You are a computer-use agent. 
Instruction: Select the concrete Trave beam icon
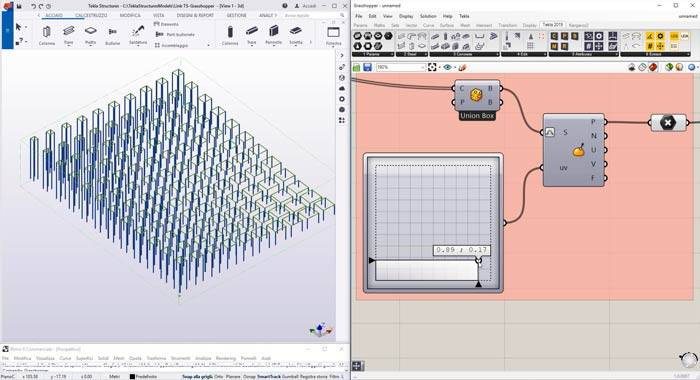[x=252, y=34]
